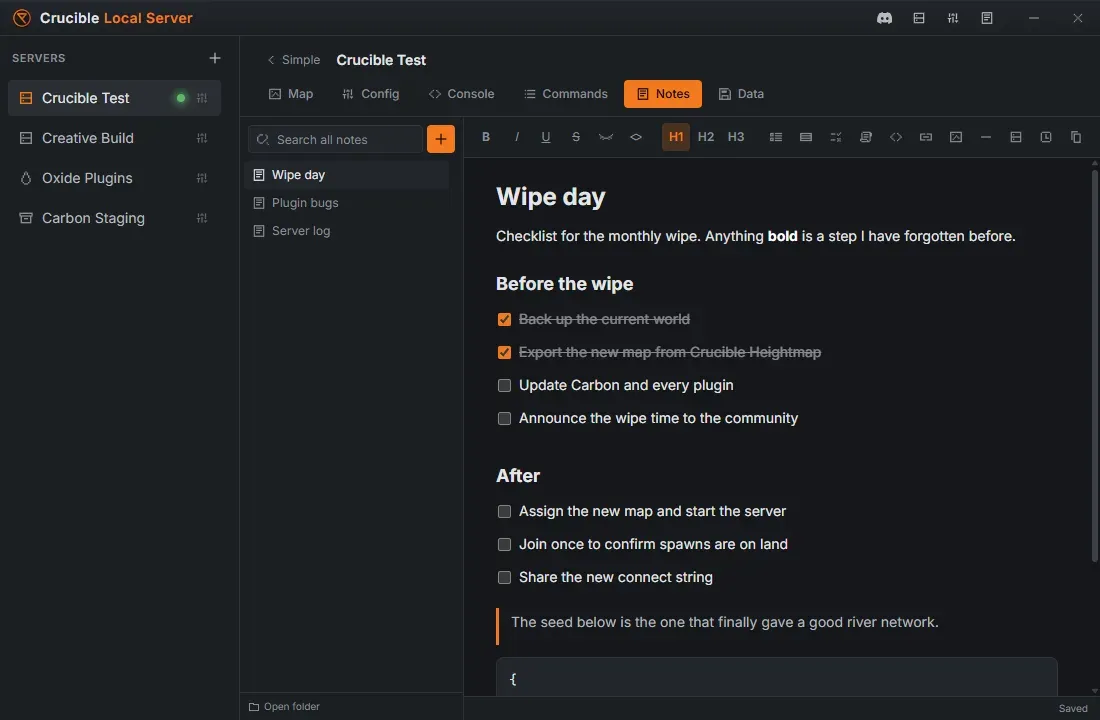Click the open-eye formatting icon
Screen dimensions: 1100x720
click(x=636, y=137)
